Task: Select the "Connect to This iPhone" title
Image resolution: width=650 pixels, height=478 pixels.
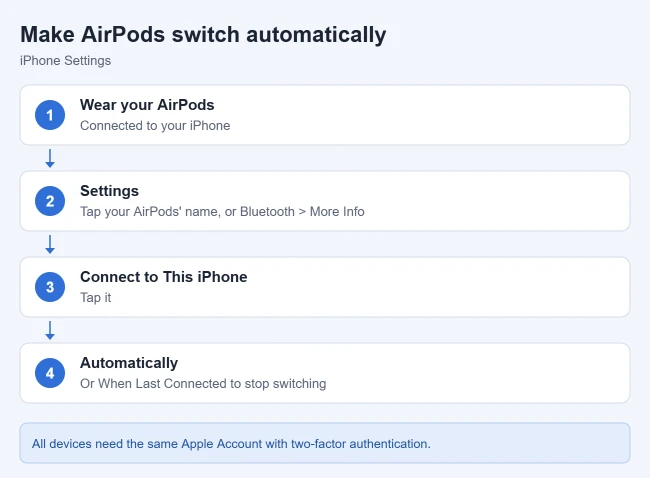Action: [164, 277]
